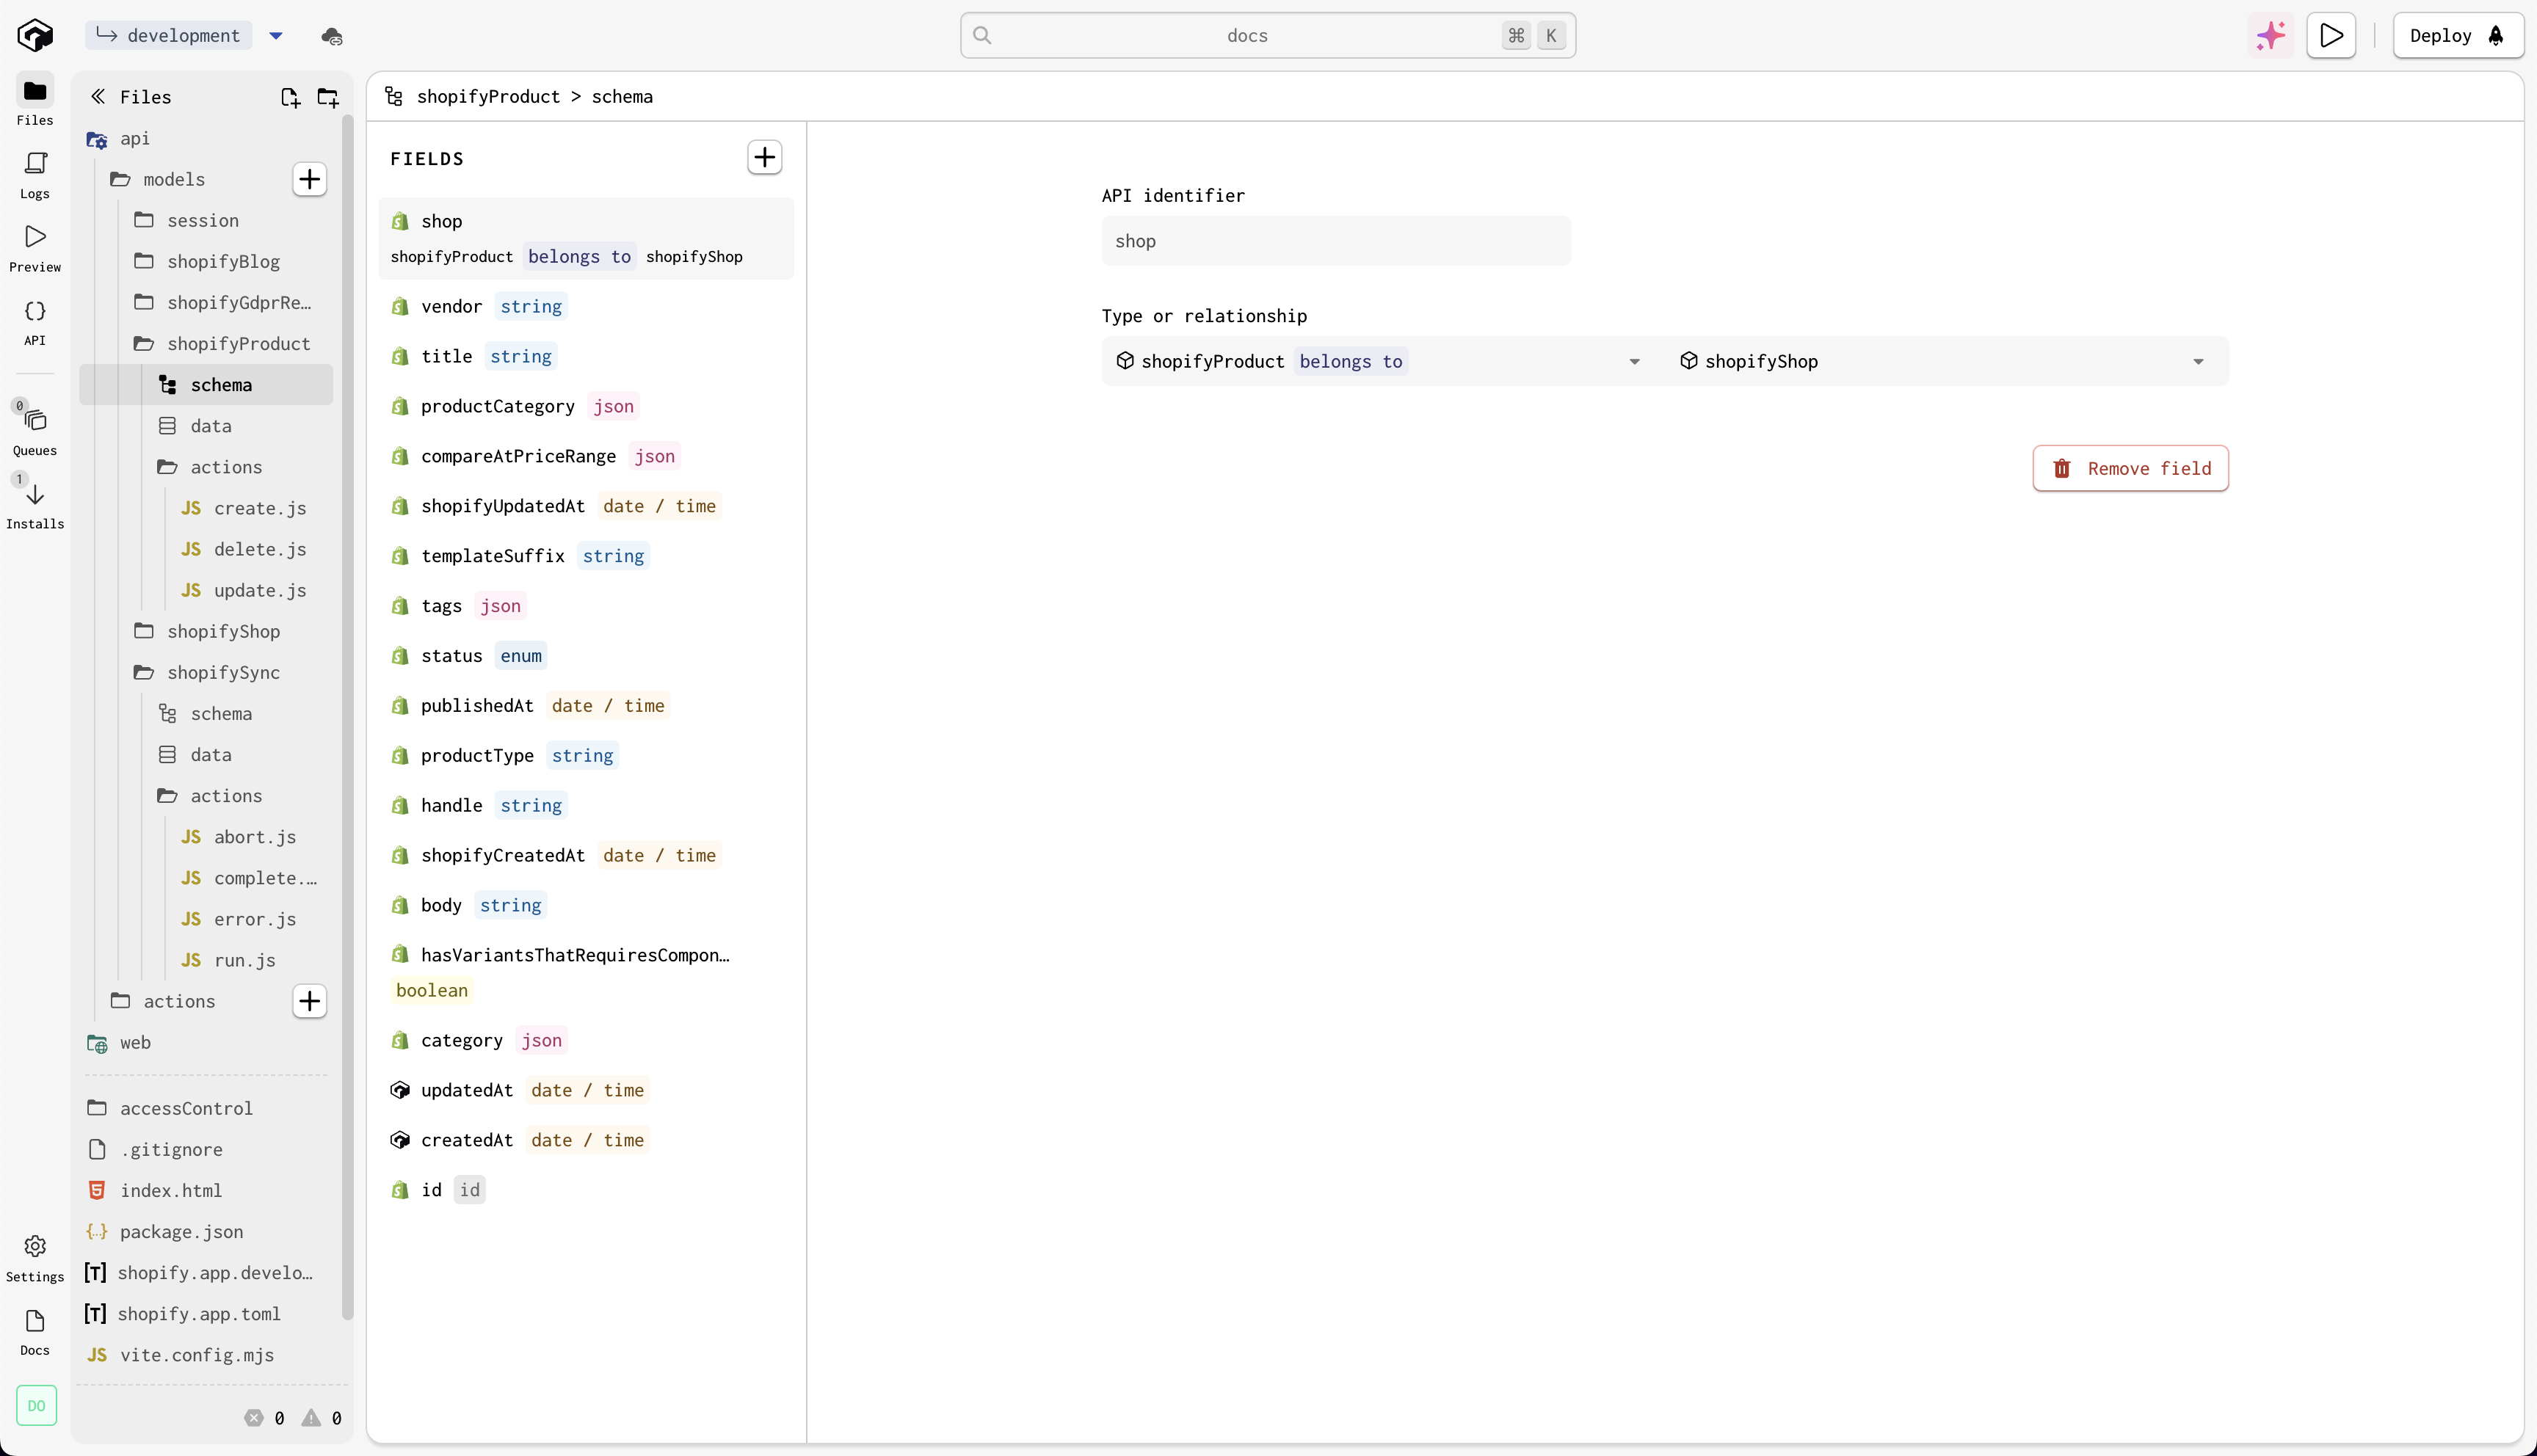Viewport: 2537px width, 1456px height.
Task: Open the Queues sidebar item
Action: 35,431
